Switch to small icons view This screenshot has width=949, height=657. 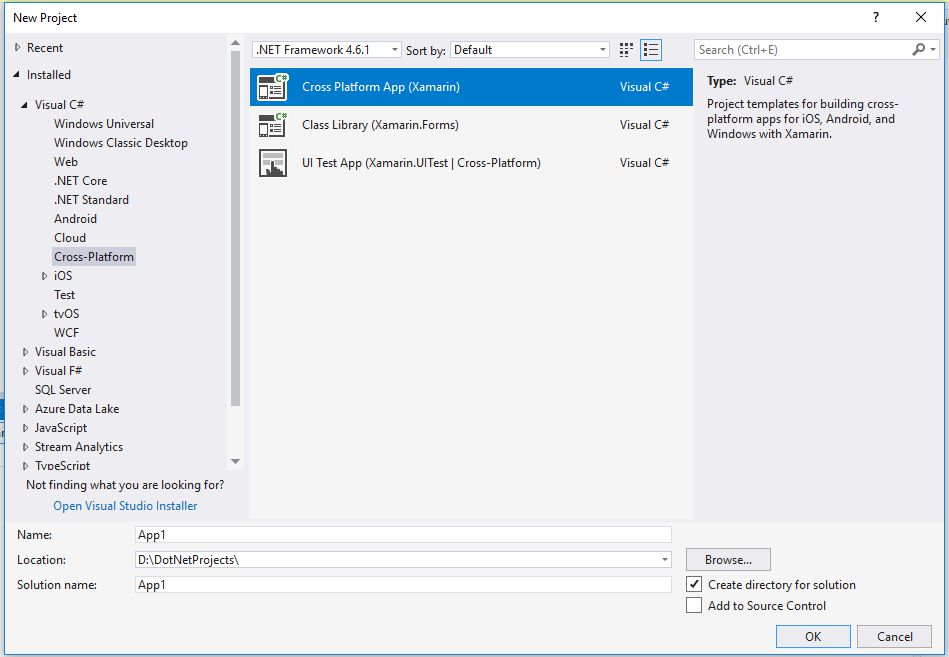pyautogui.click(x=627, y=50)
